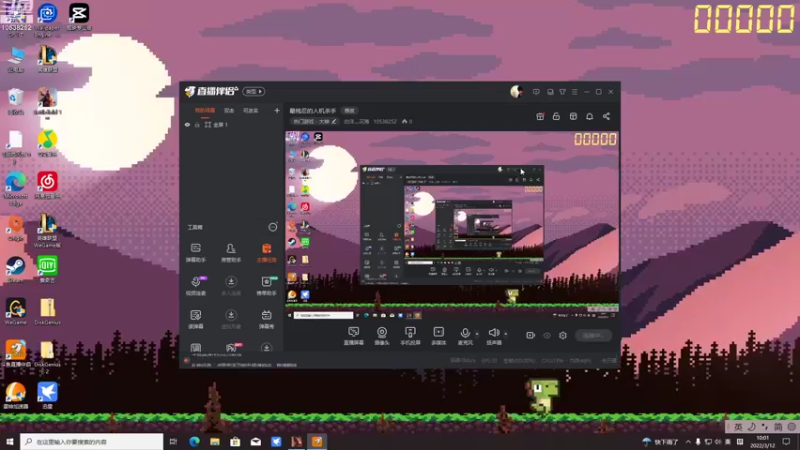Open the skin icon in the title bar
Screen dimensions: 800x450
point(562,92)
